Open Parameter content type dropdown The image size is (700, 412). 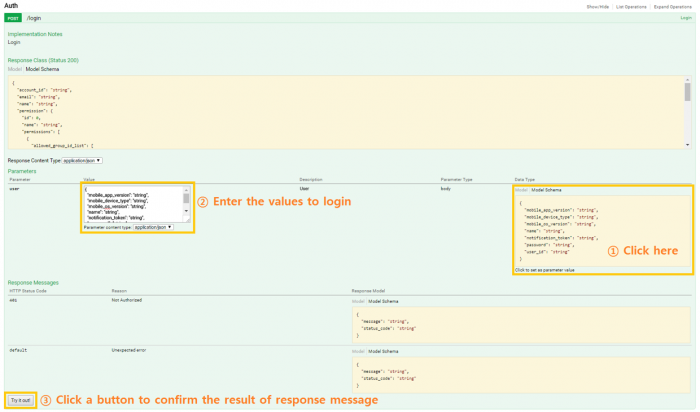coord(154,227)
